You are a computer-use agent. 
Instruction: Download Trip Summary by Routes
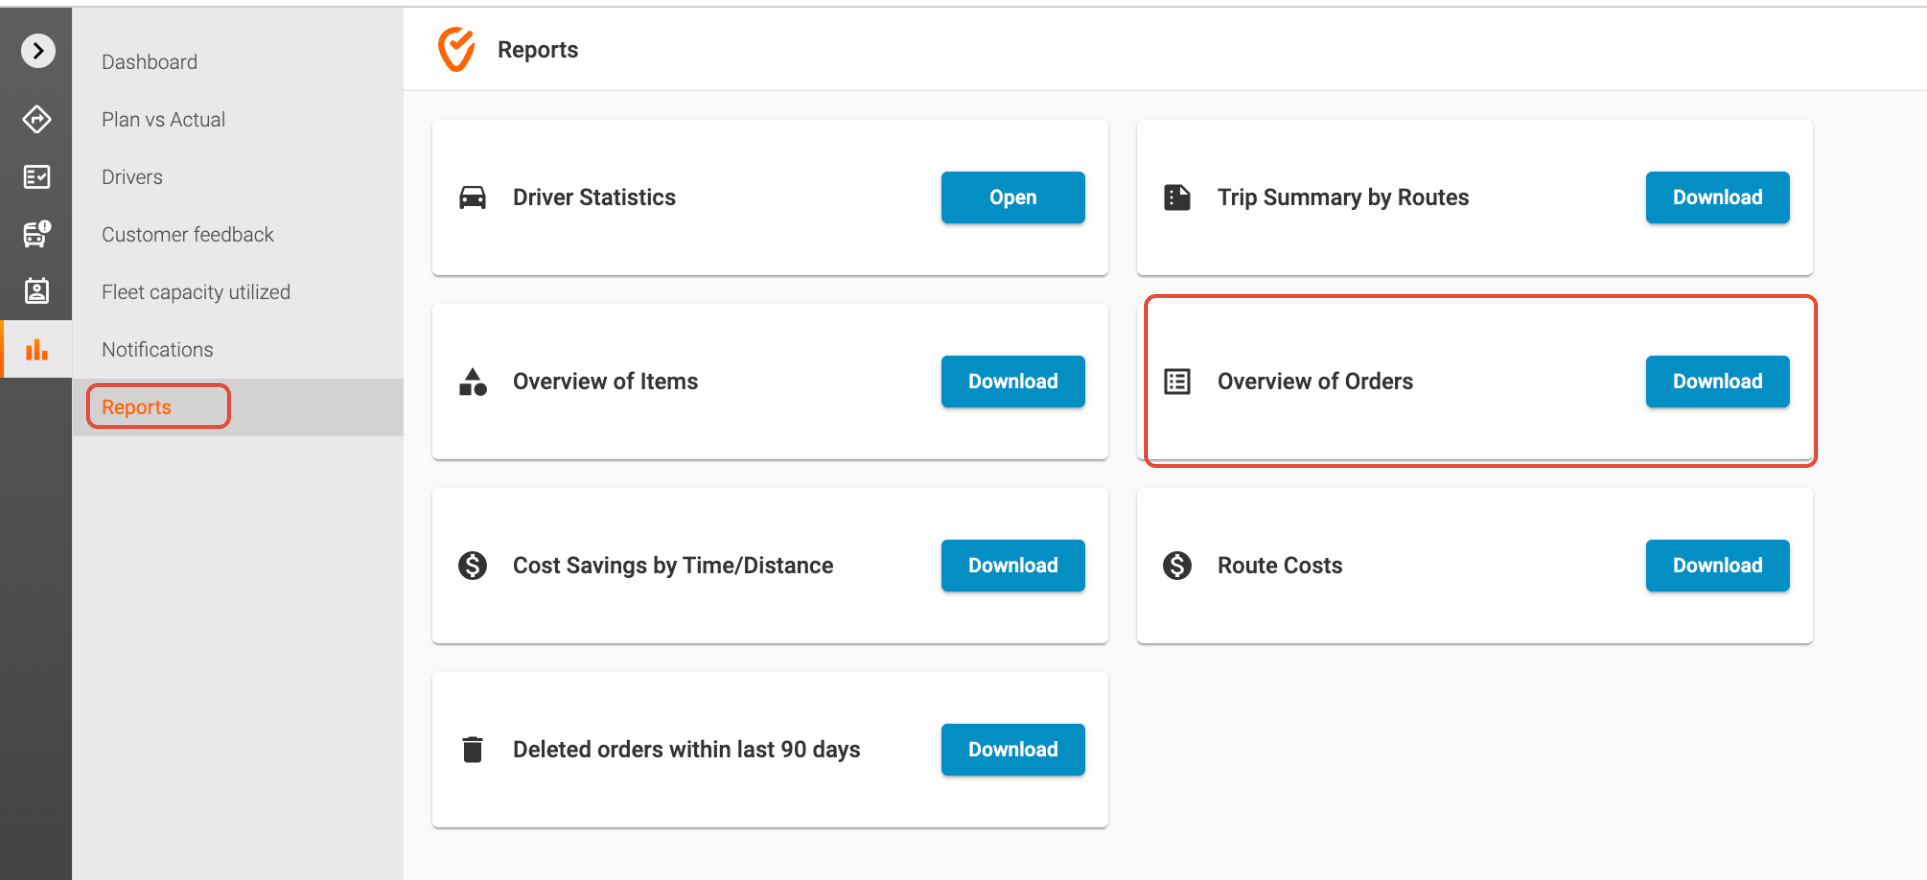pyautogui.click(x=1716, y=198)
